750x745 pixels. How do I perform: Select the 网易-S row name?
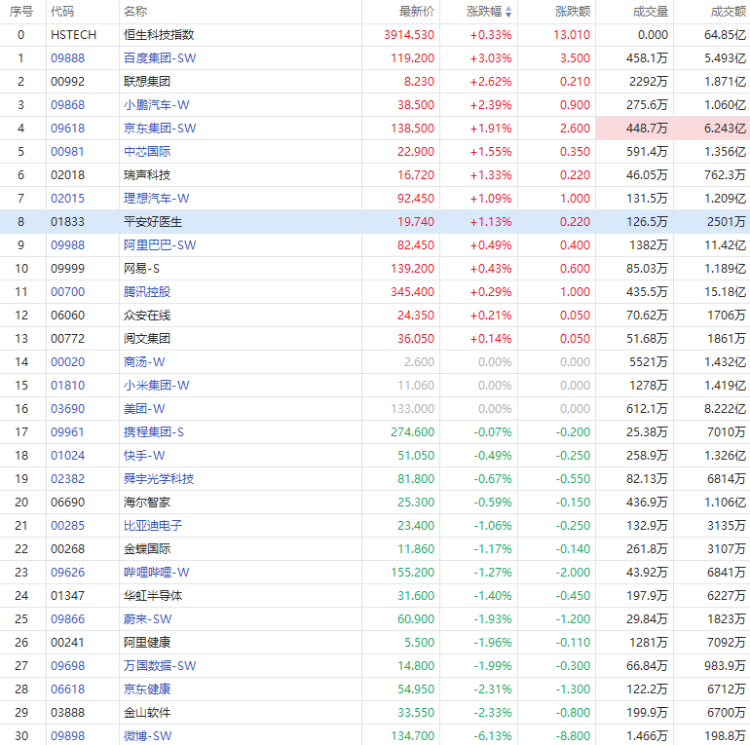[x=142, y=269]
